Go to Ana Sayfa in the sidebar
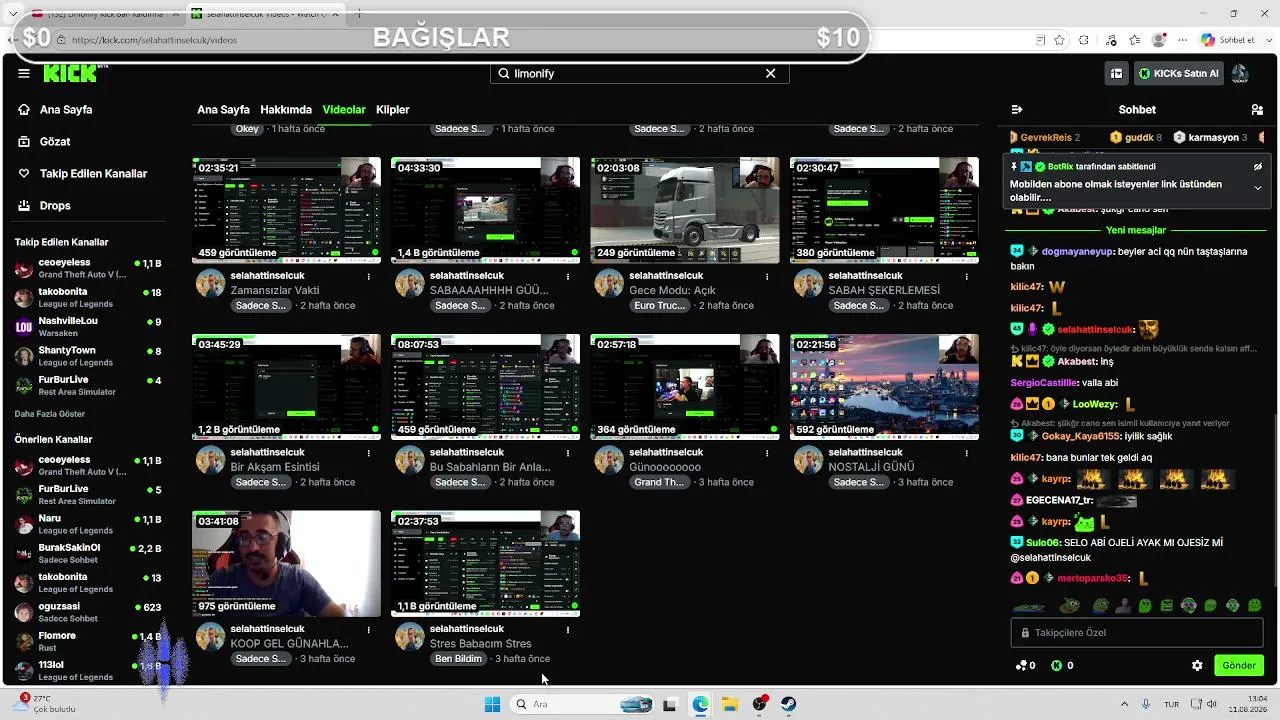This screenshot has width=1280, height=720. click(x=66, y=109)
